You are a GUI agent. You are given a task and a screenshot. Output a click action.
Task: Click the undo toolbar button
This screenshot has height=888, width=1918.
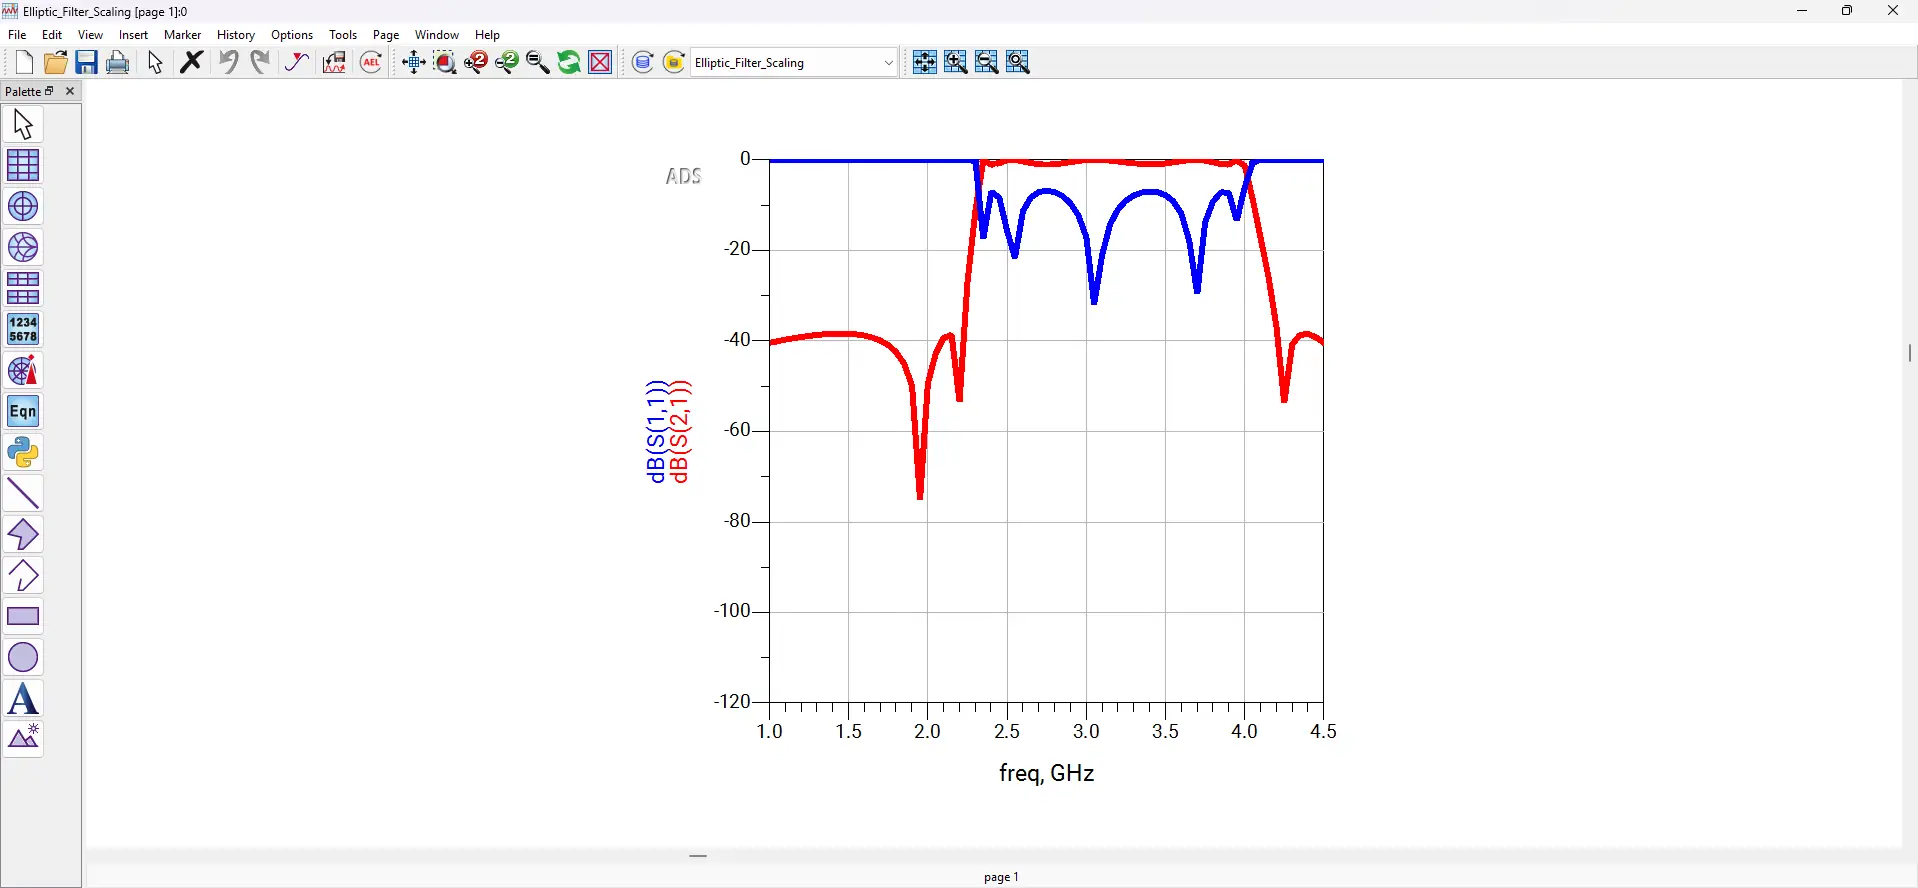229,62
